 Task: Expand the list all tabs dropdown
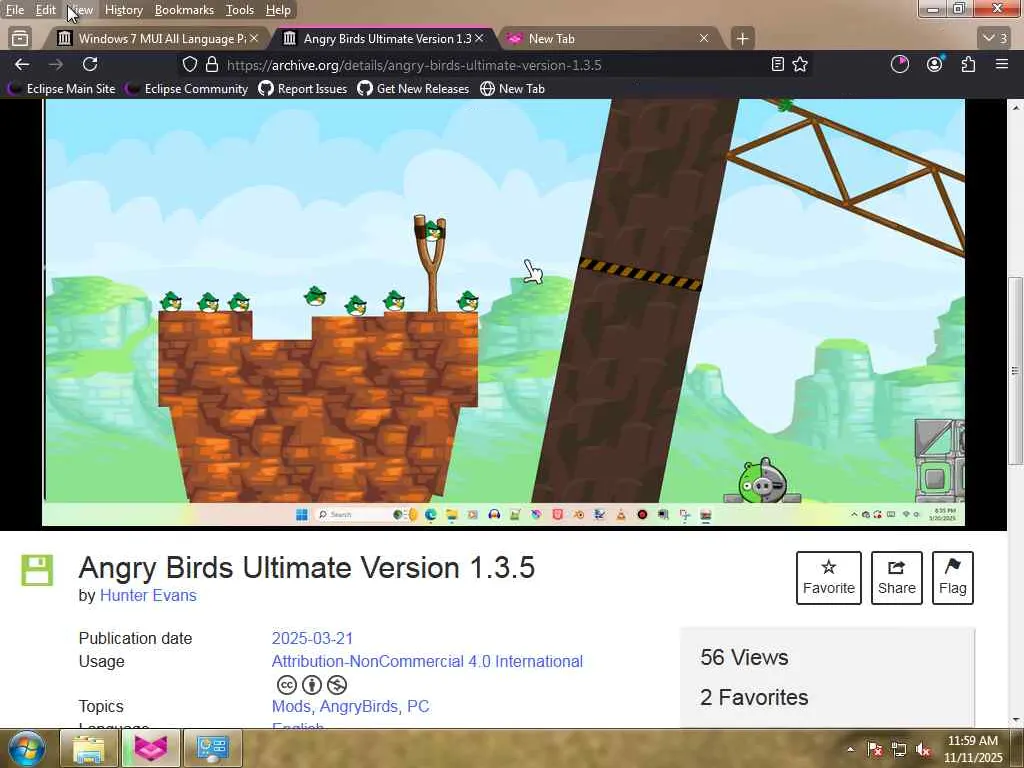point(995,39)
